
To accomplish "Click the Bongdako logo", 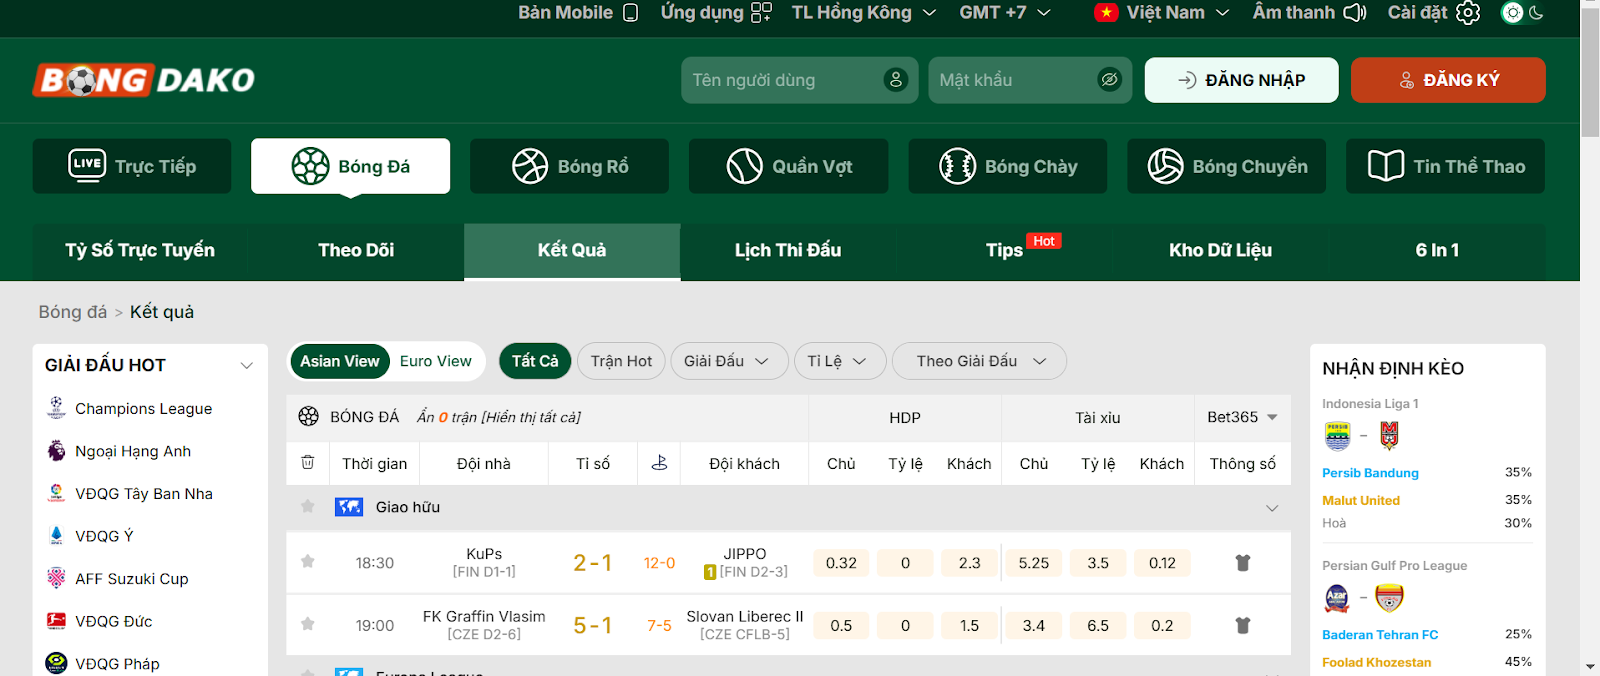I will tap(144, 80).
